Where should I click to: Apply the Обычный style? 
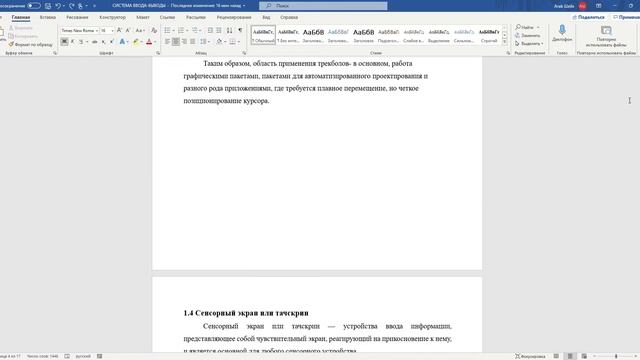pyautogui.click(x=263, y=35)
